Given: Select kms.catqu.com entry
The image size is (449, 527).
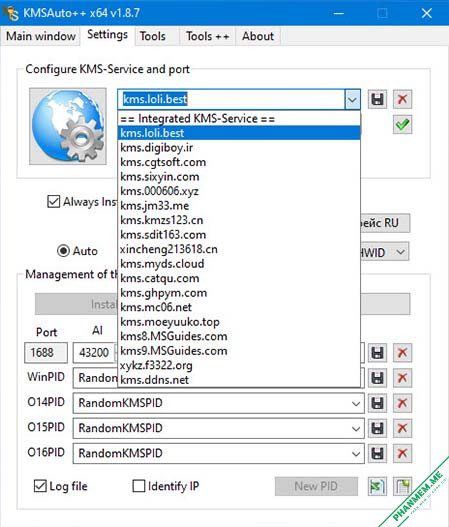Looking at the screenshot, I should (x=239, y=278).
